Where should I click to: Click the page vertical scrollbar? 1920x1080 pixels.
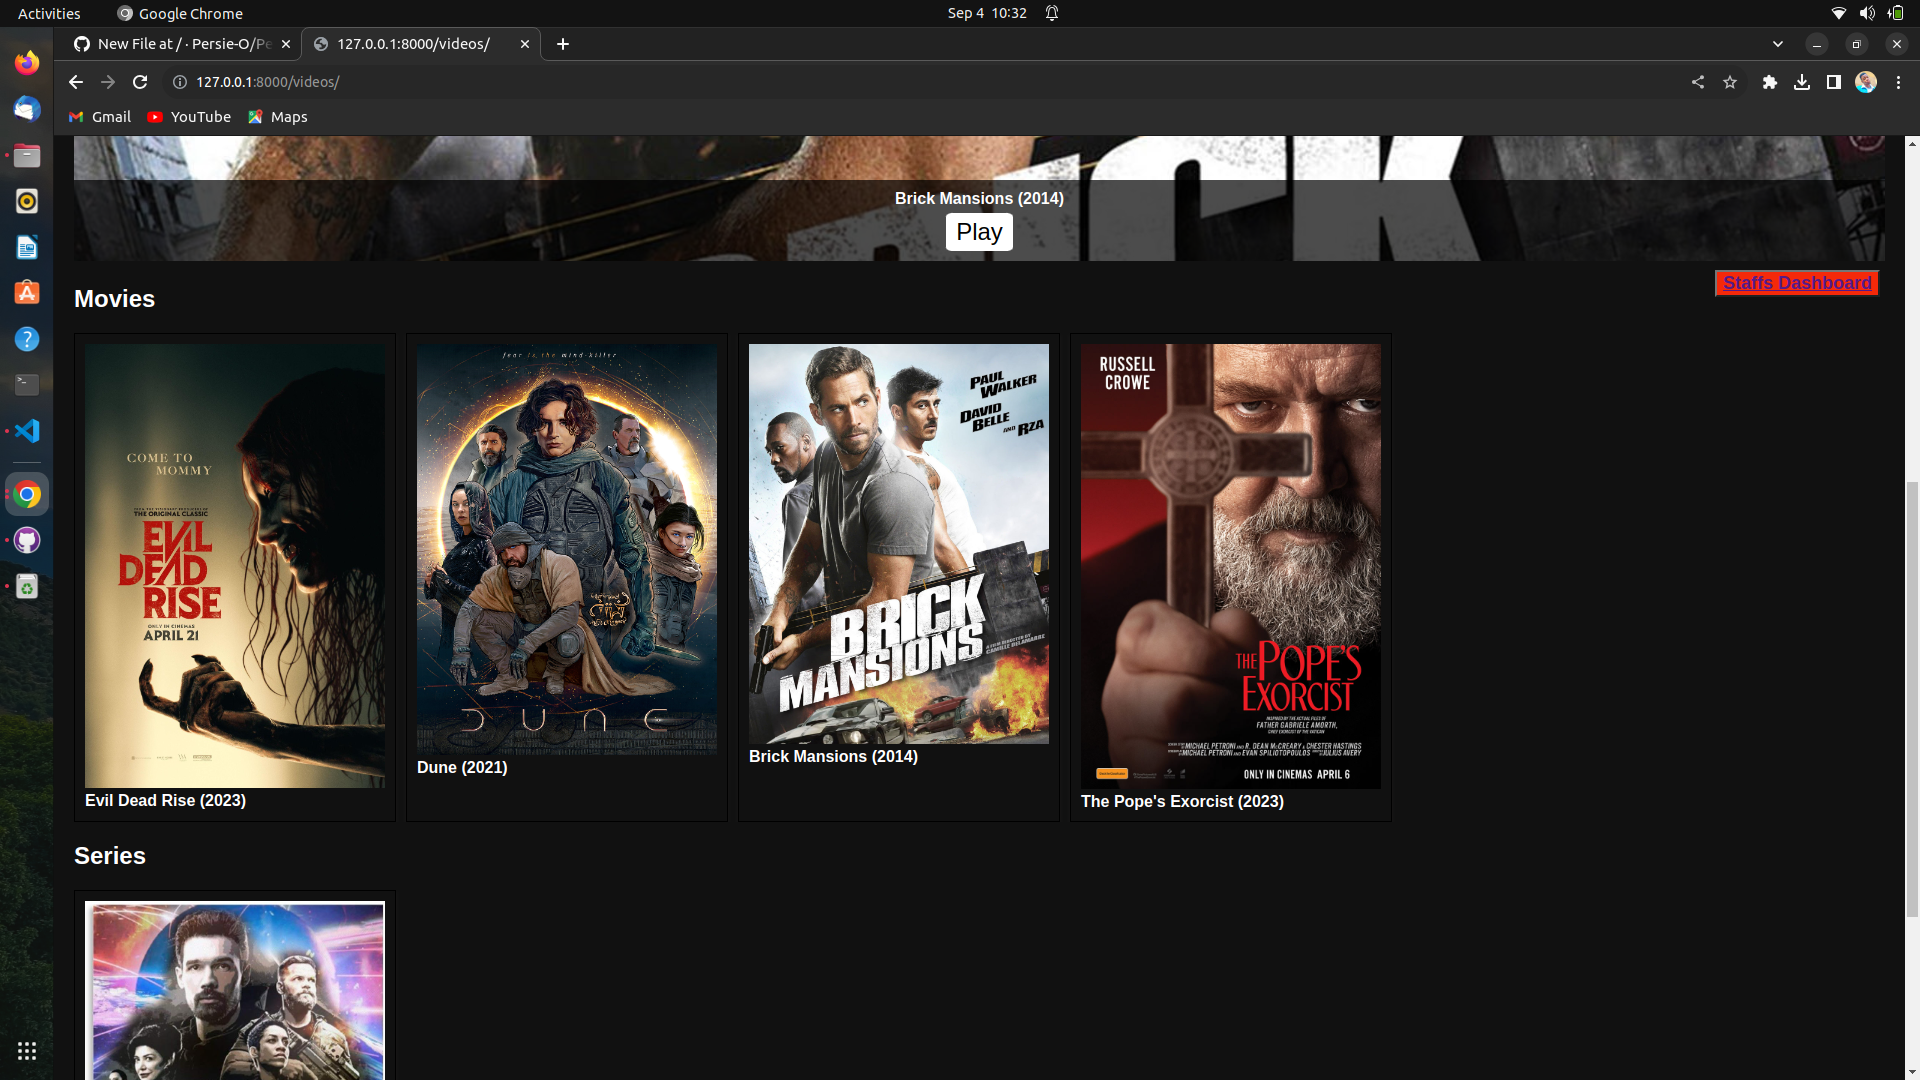tap(1912, 700)
